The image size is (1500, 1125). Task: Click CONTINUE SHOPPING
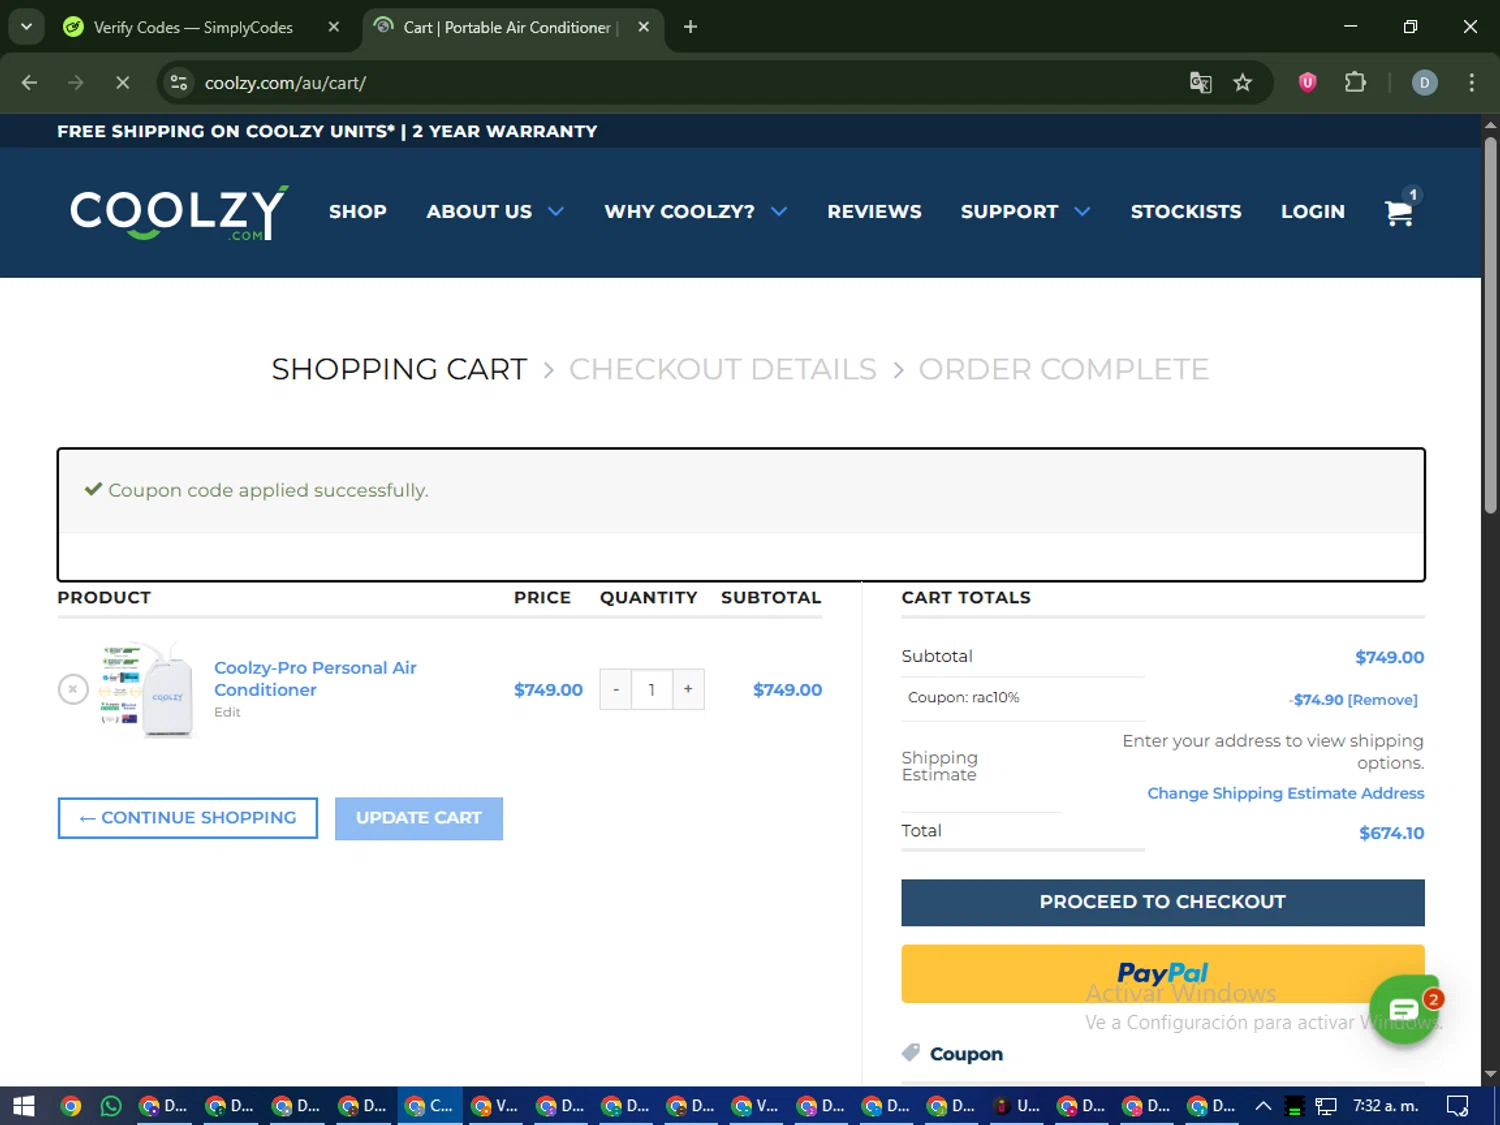[188, 818]
